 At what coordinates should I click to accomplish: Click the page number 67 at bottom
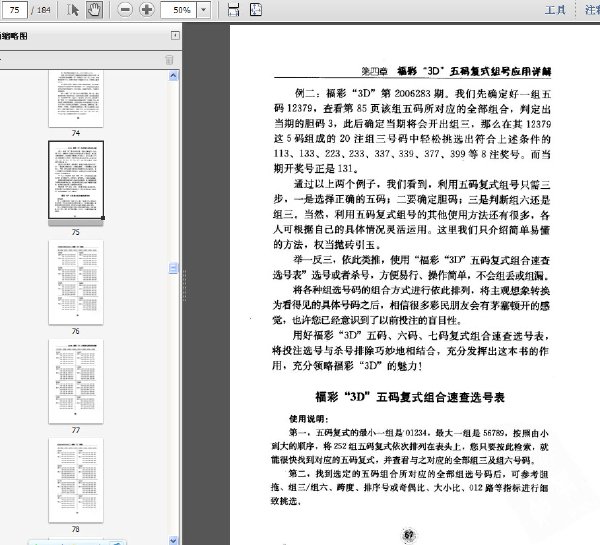[x=409, y=535]
